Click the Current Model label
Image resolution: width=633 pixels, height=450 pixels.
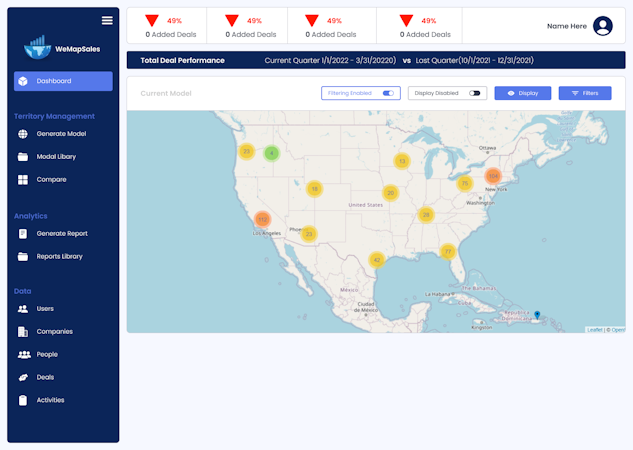[x=166, y=94]
